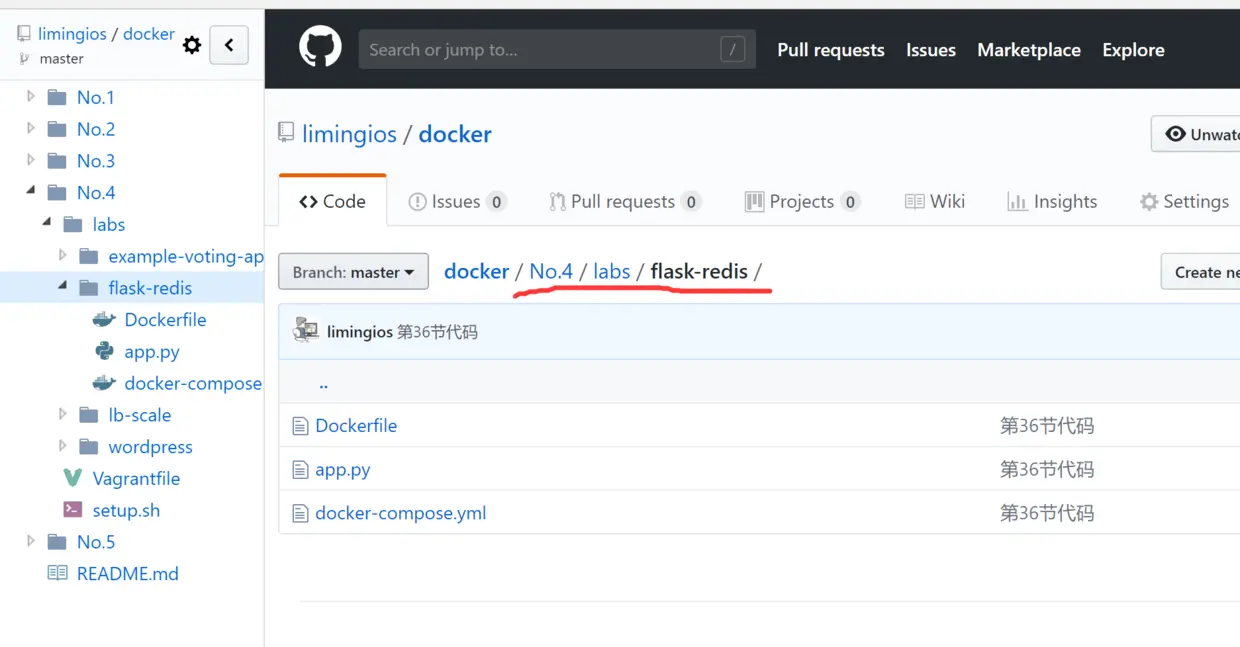1240x647 pixels.
Task: Click limingios owner link in repo title
Action: [x=349, y=134]
